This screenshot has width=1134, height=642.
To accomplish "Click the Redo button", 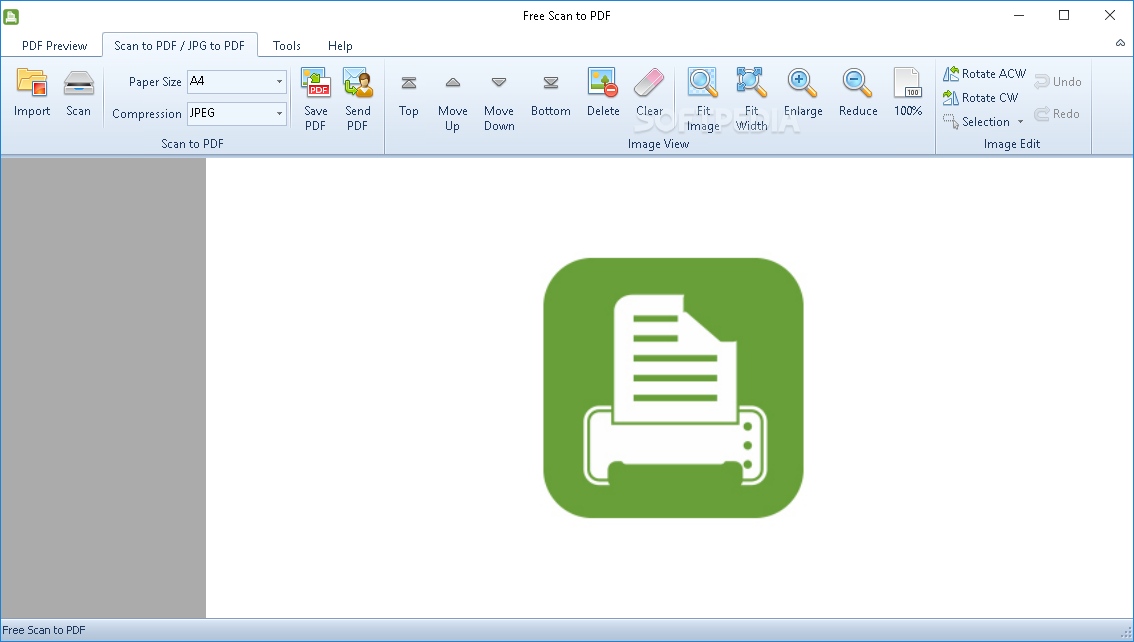I will coord(1057,114).
